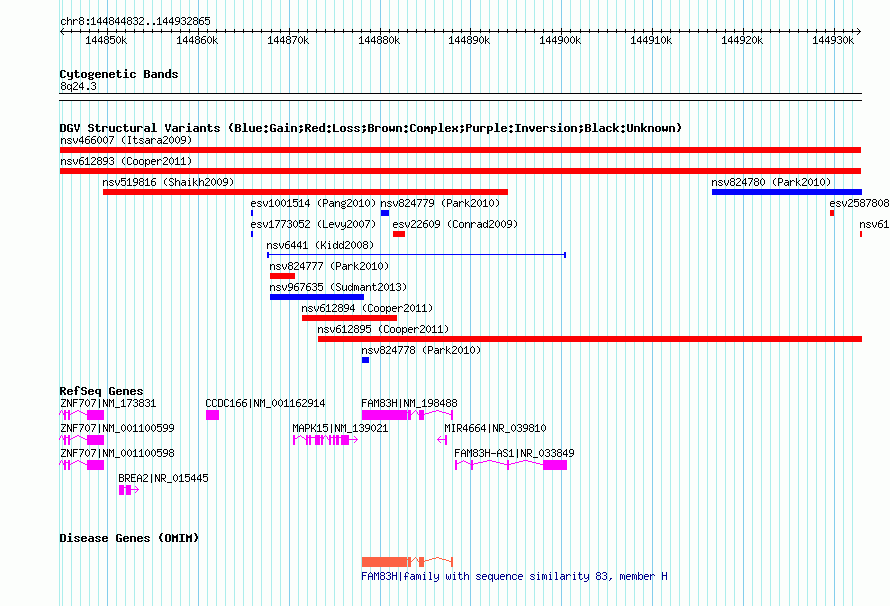Open the blue gain bar nsv824780 (Park2010)
The width and height of the screenshot is (890, 606).
787,192
